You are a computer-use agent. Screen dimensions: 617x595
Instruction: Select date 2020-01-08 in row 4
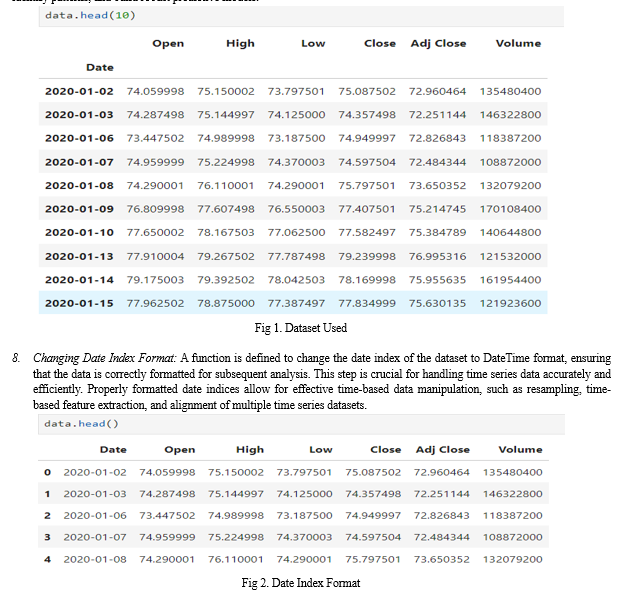(95, 559)
